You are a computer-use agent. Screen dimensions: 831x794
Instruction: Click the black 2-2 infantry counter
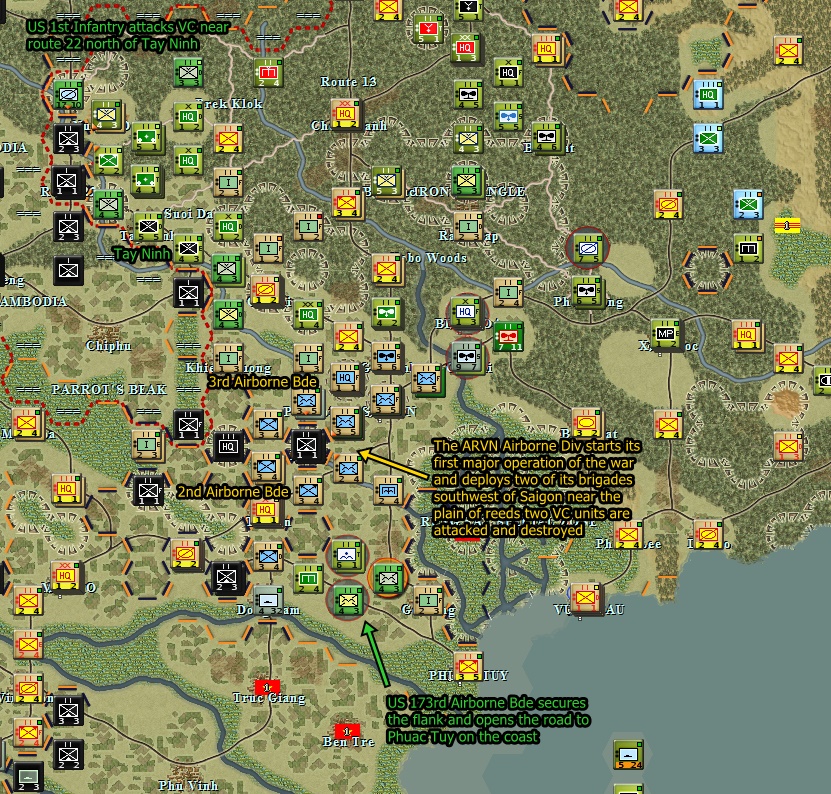tap(68, 754)
